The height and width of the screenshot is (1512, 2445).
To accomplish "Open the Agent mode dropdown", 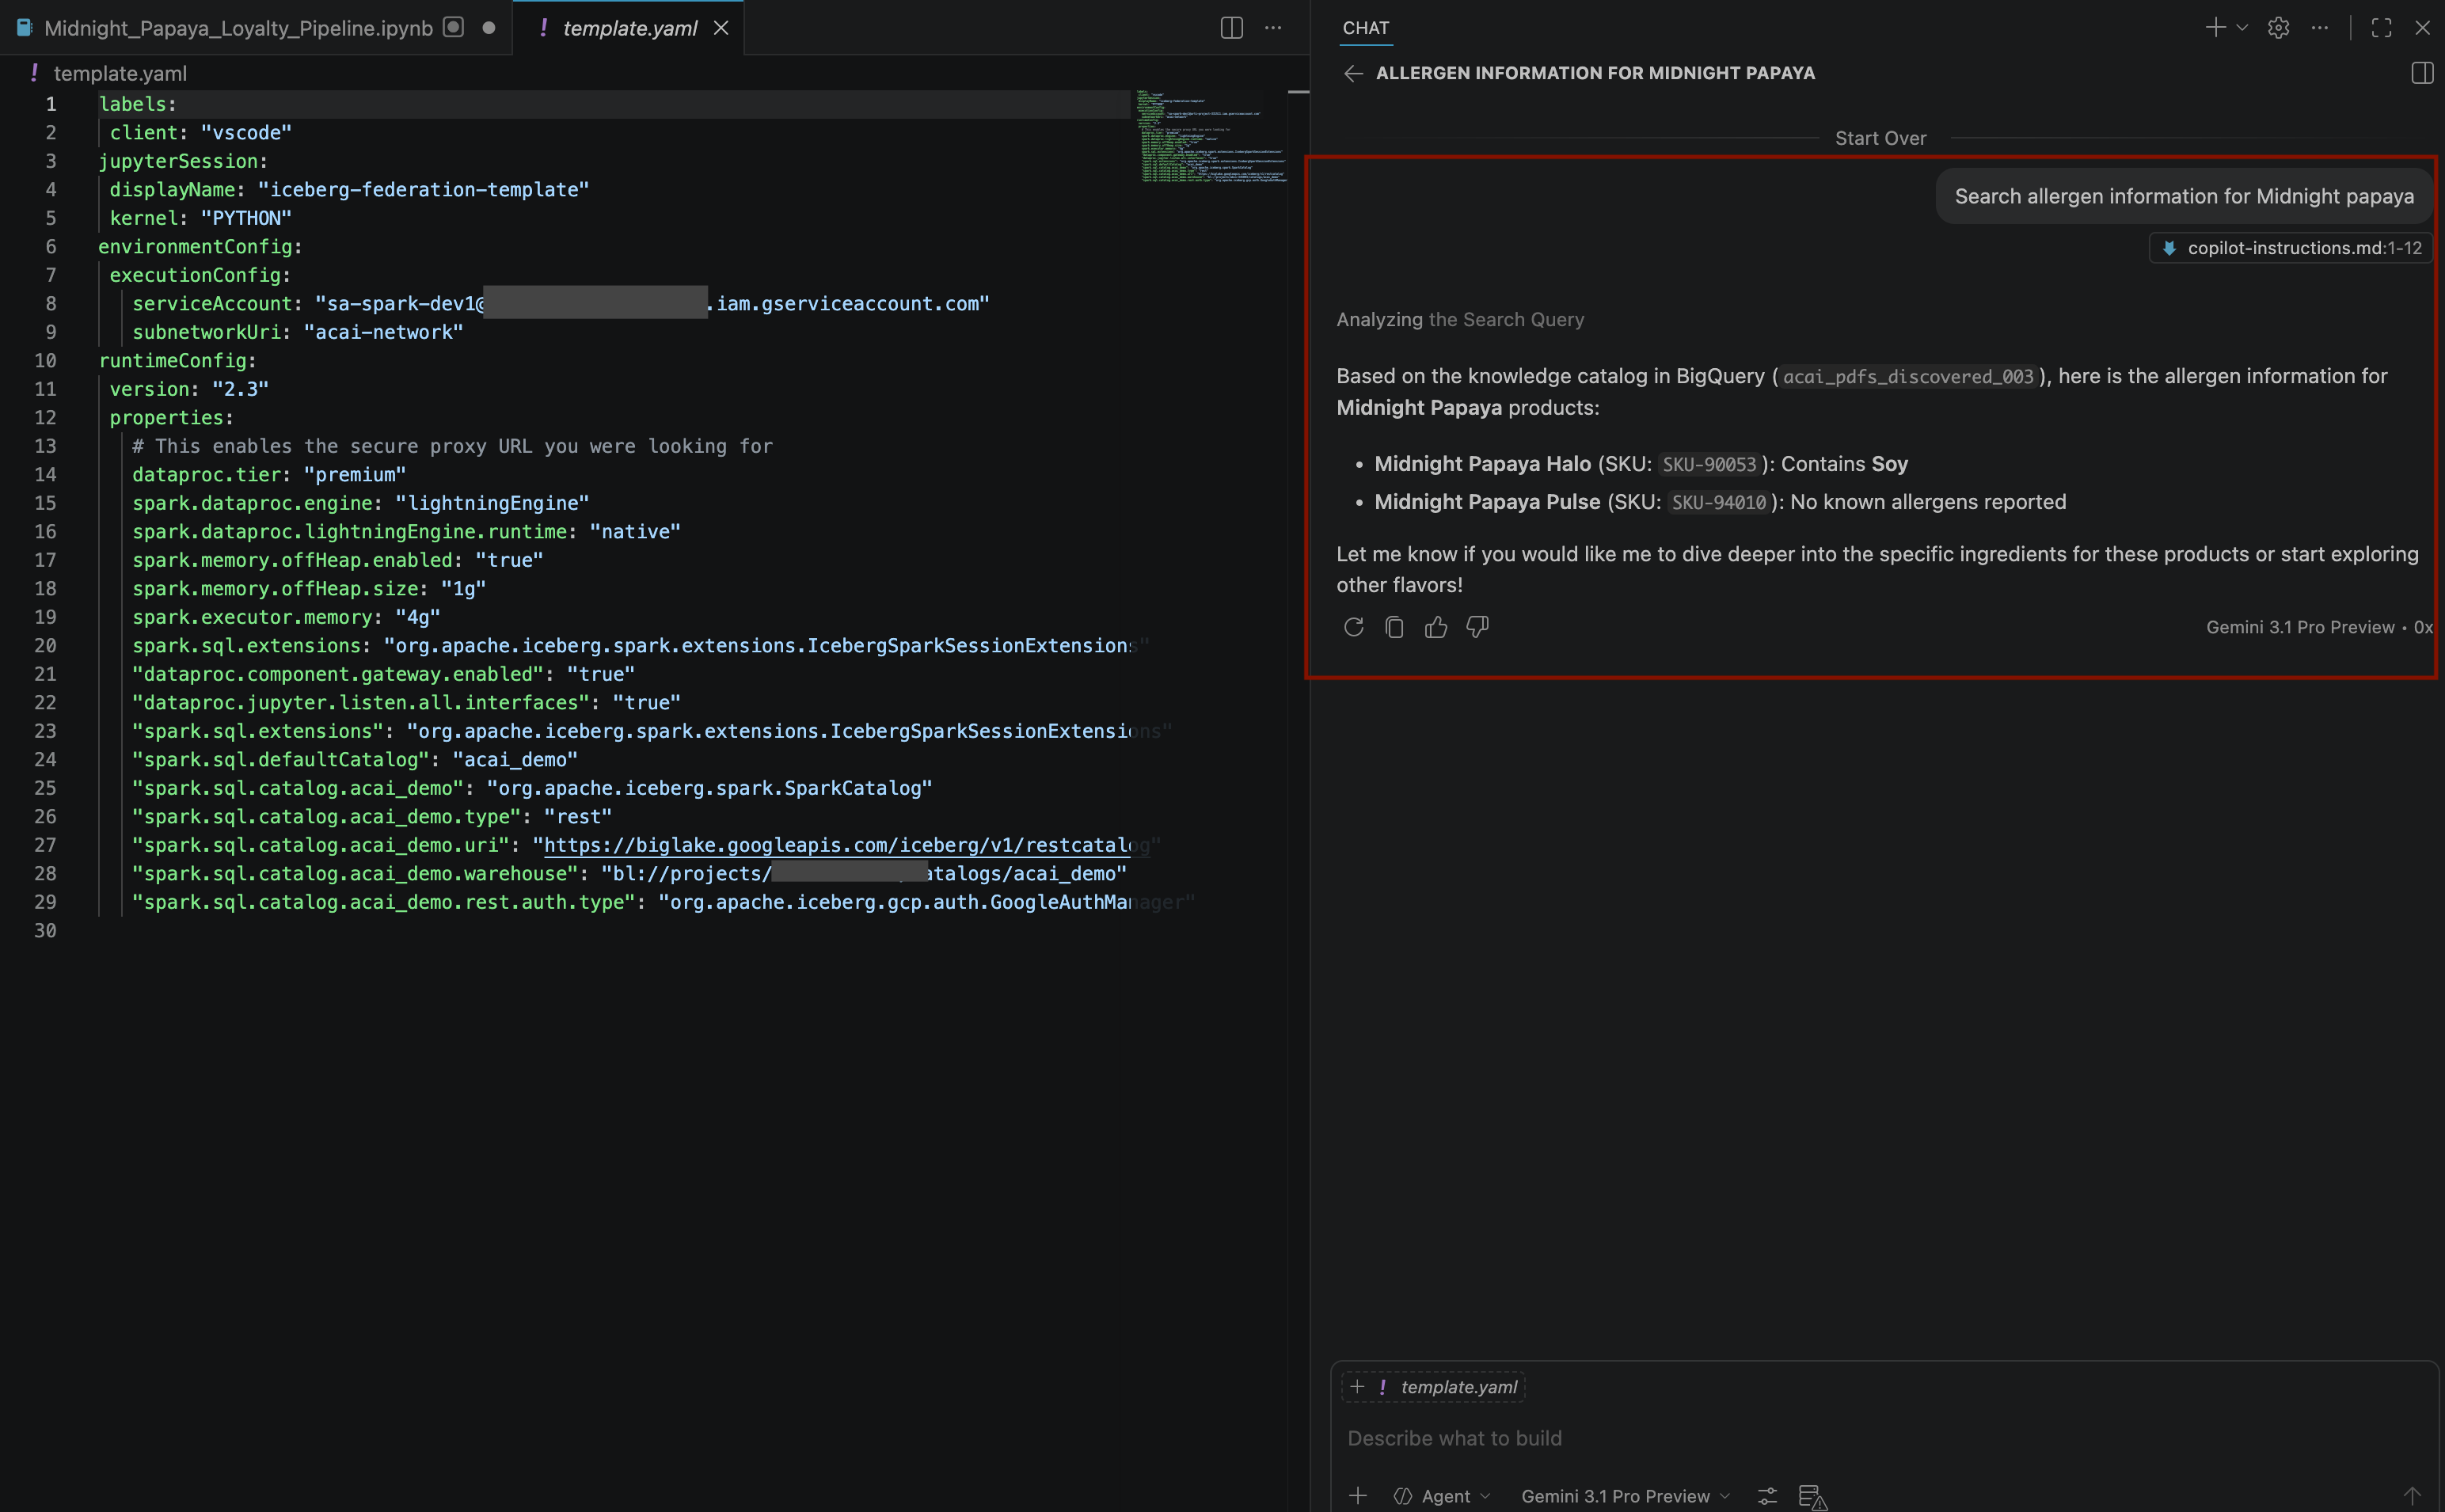I will click(1443, 1496).
